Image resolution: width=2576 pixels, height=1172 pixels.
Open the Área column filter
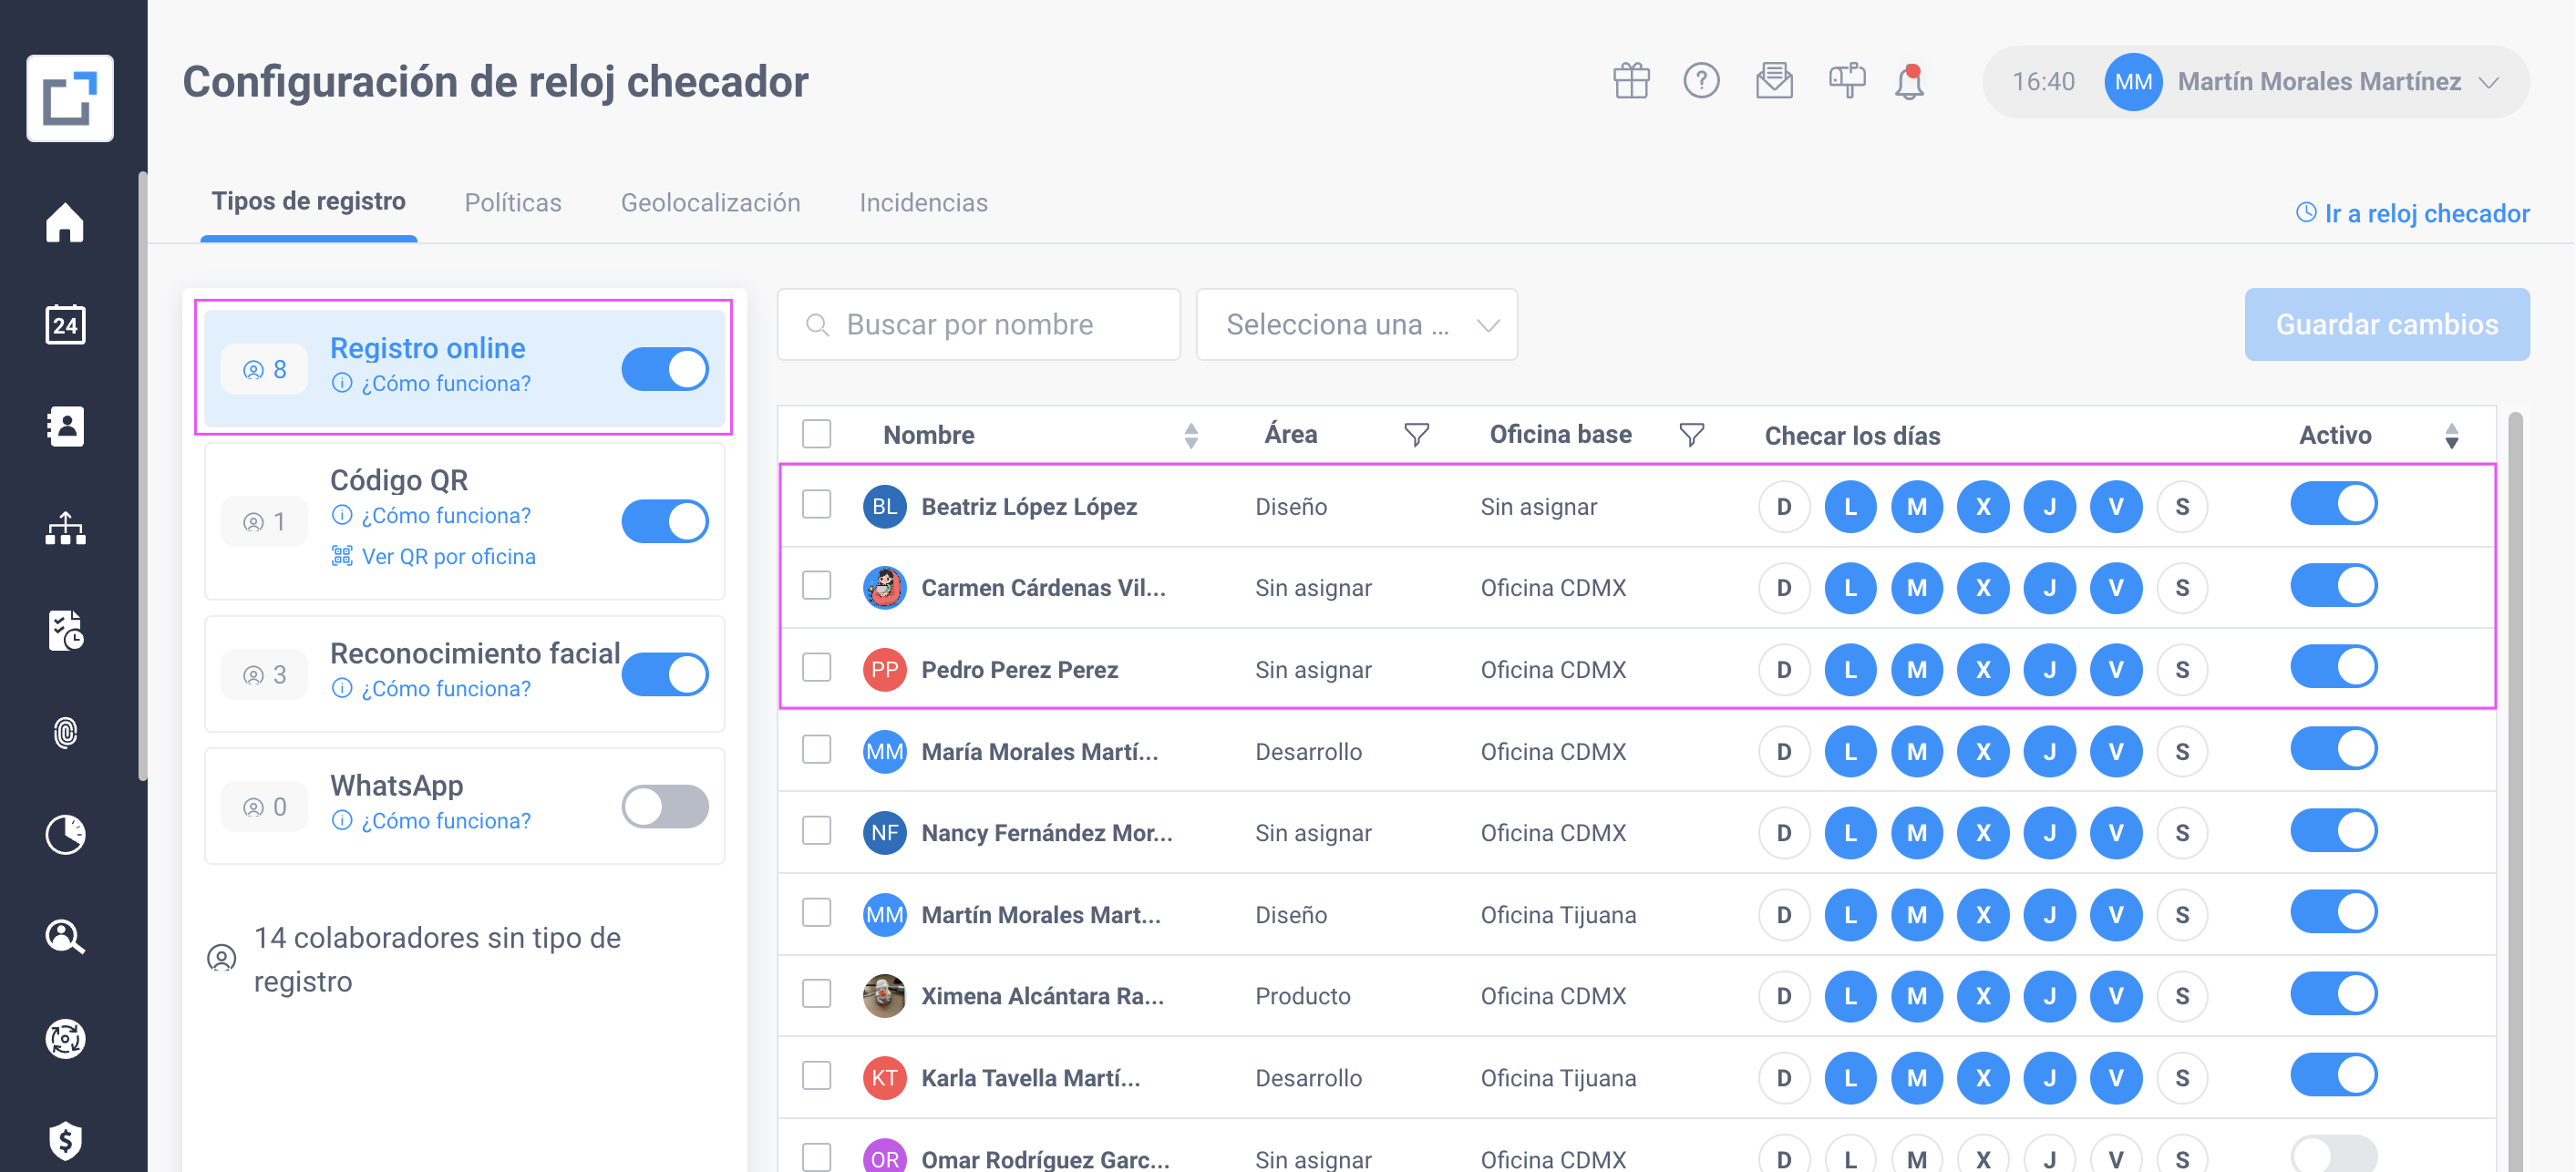pos(1416,435)
